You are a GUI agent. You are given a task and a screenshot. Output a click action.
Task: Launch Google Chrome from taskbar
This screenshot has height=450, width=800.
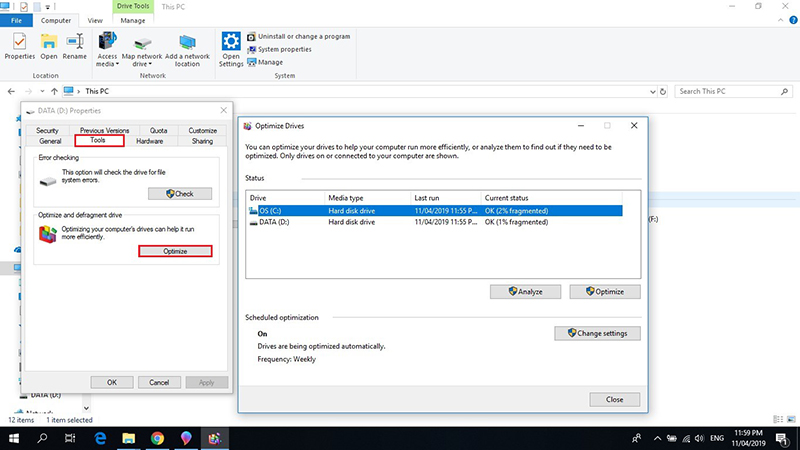pos(157,438)
